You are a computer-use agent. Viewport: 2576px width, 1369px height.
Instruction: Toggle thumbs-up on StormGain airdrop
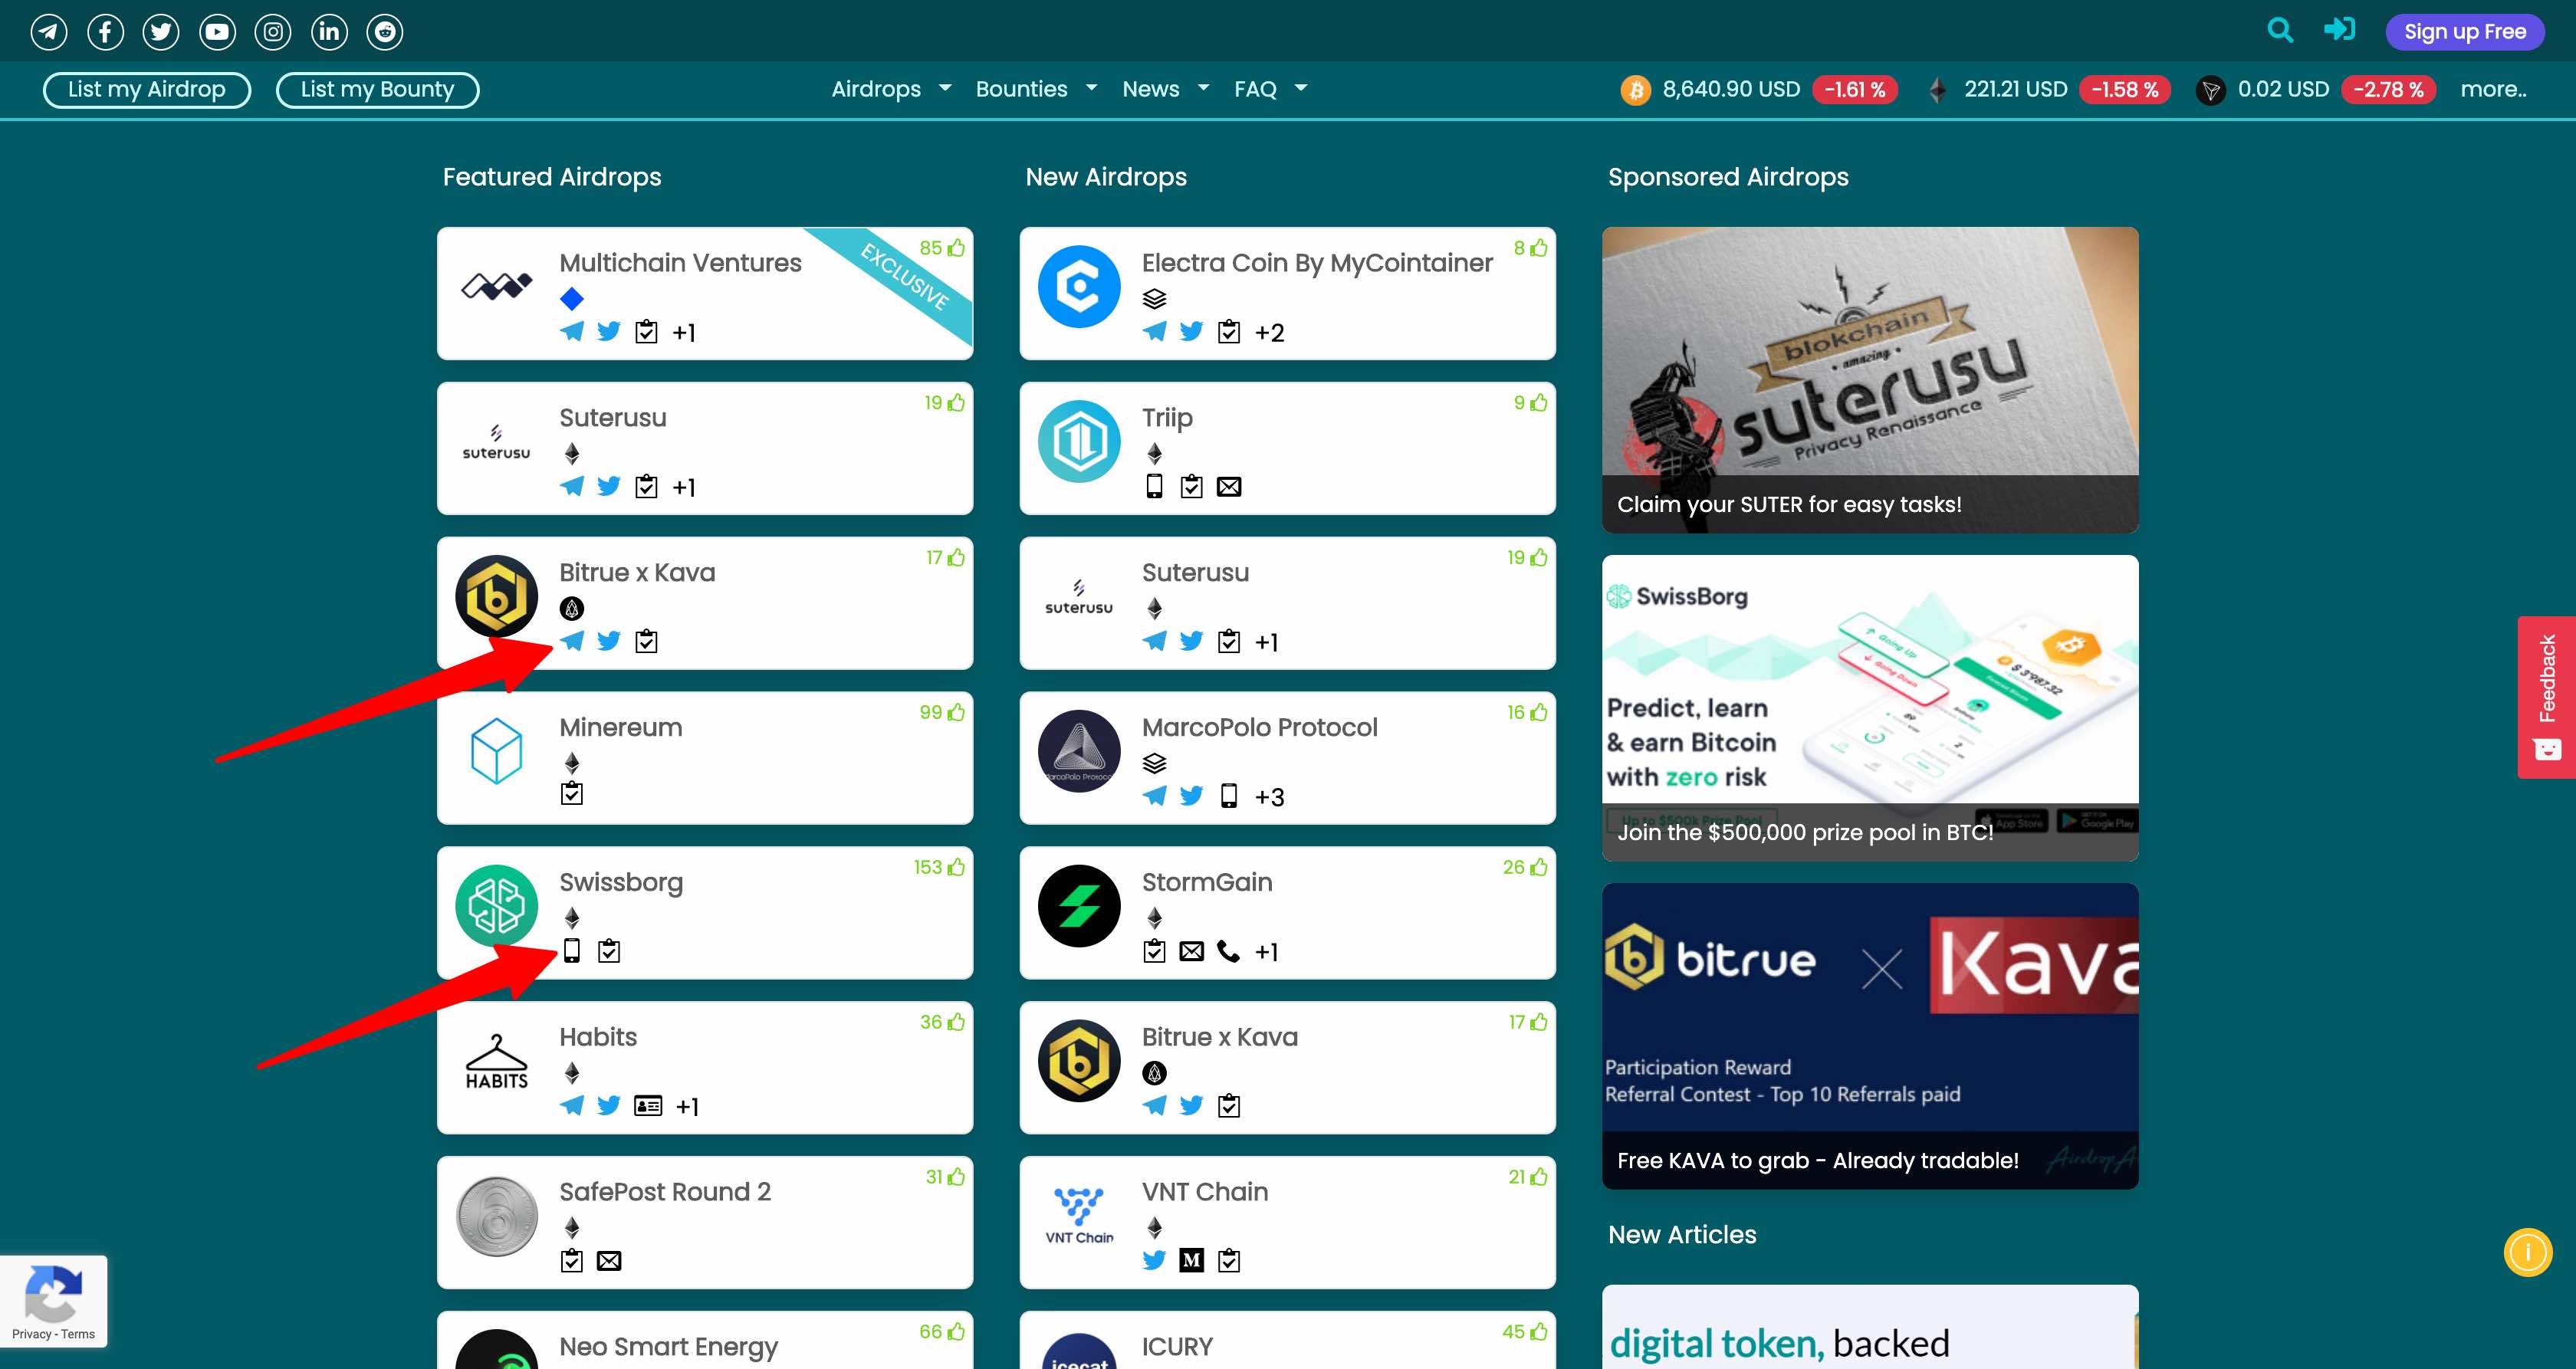[1538, 867]
